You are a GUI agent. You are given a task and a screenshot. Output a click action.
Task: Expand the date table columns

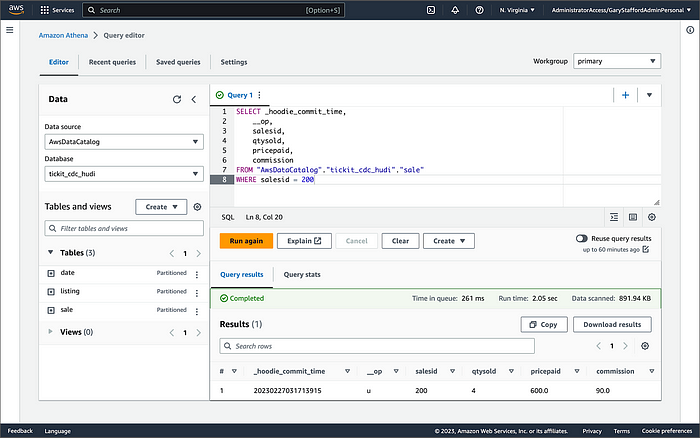51,273
